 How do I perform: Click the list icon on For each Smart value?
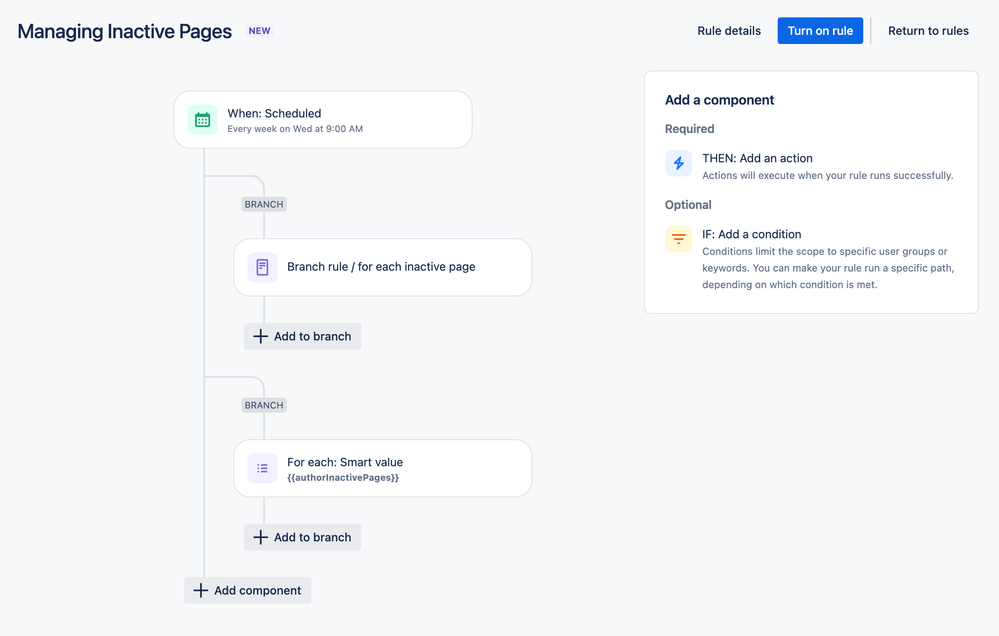coord(262,468)
